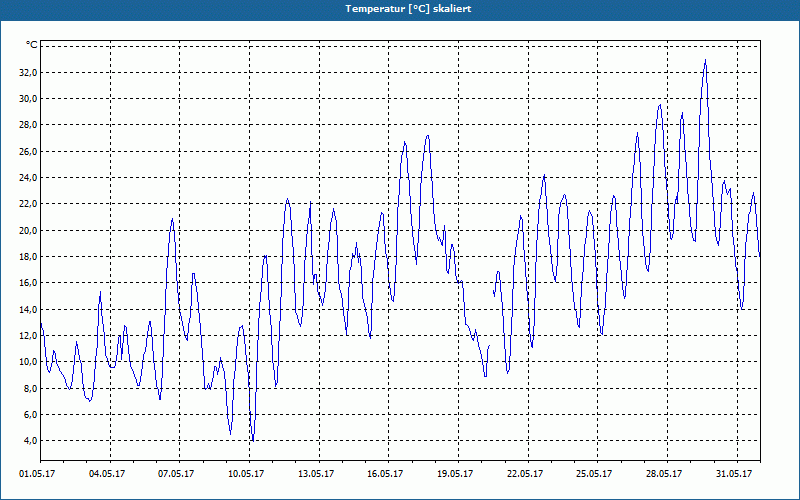Click the 28.05.17 date label
The width and height of the screenshot is (800, 500).
point(664,474)
